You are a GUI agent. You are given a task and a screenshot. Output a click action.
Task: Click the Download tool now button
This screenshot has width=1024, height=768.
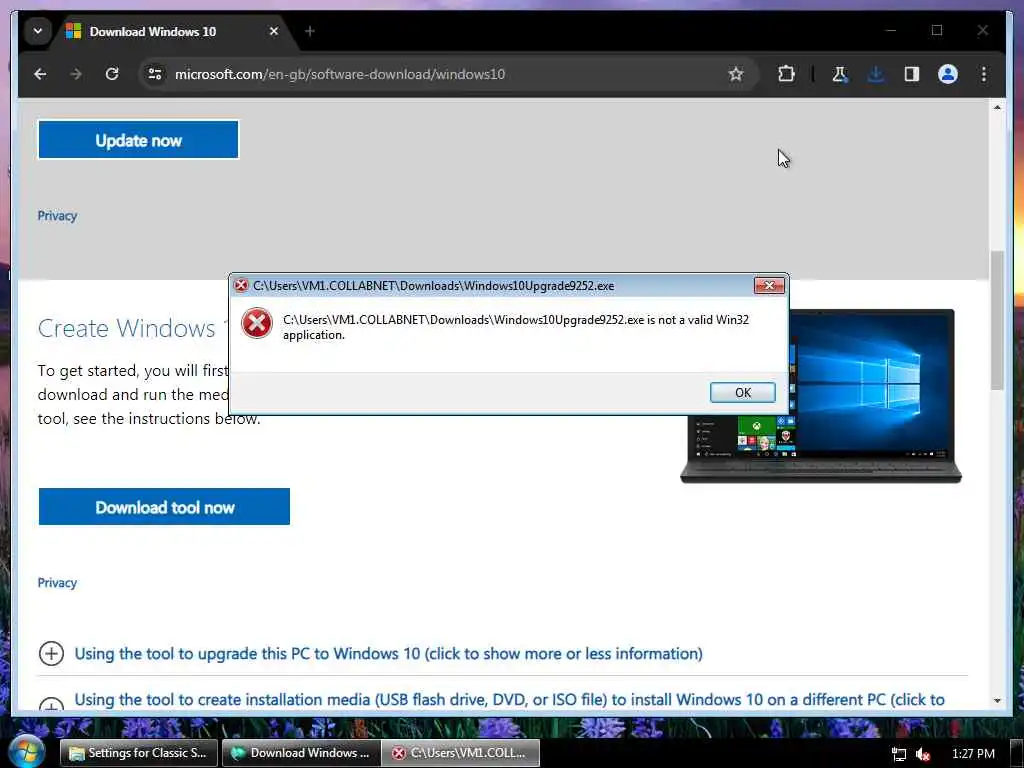(164, 507)
